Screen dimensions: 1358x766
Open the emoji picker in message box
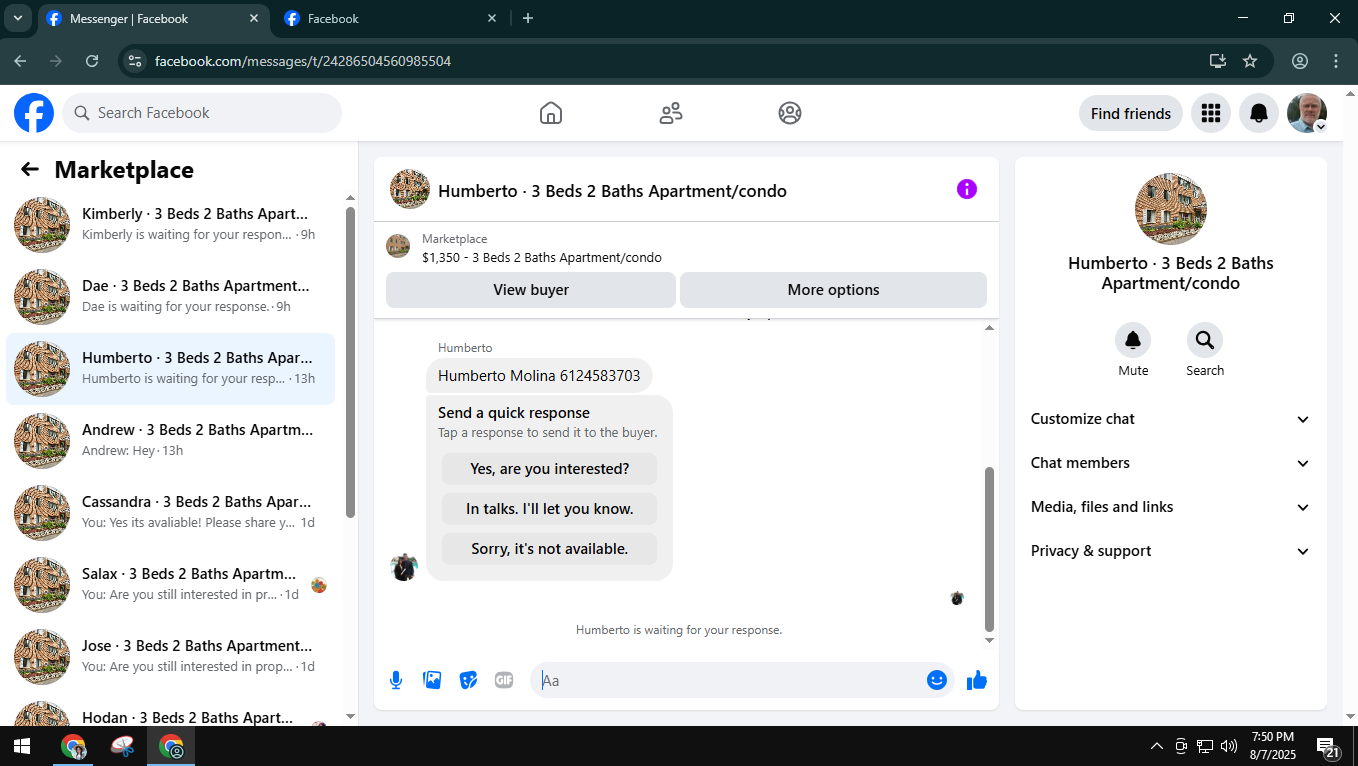tap(937, 680)
